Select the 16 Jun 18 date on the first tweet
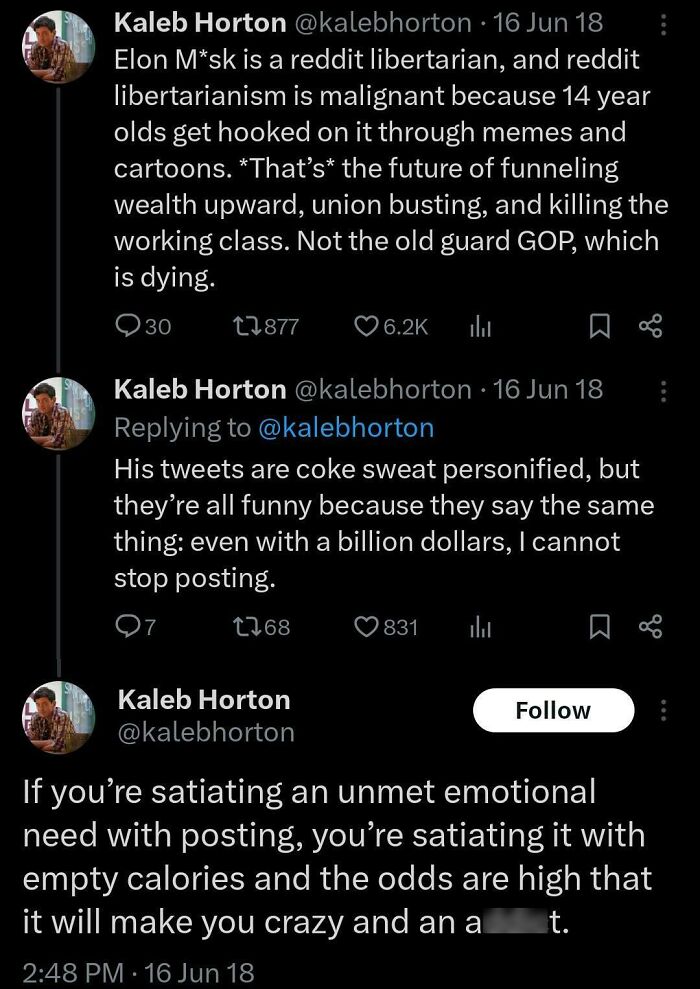The height and width of the screenshot is (989, 700). click(550, 23)
